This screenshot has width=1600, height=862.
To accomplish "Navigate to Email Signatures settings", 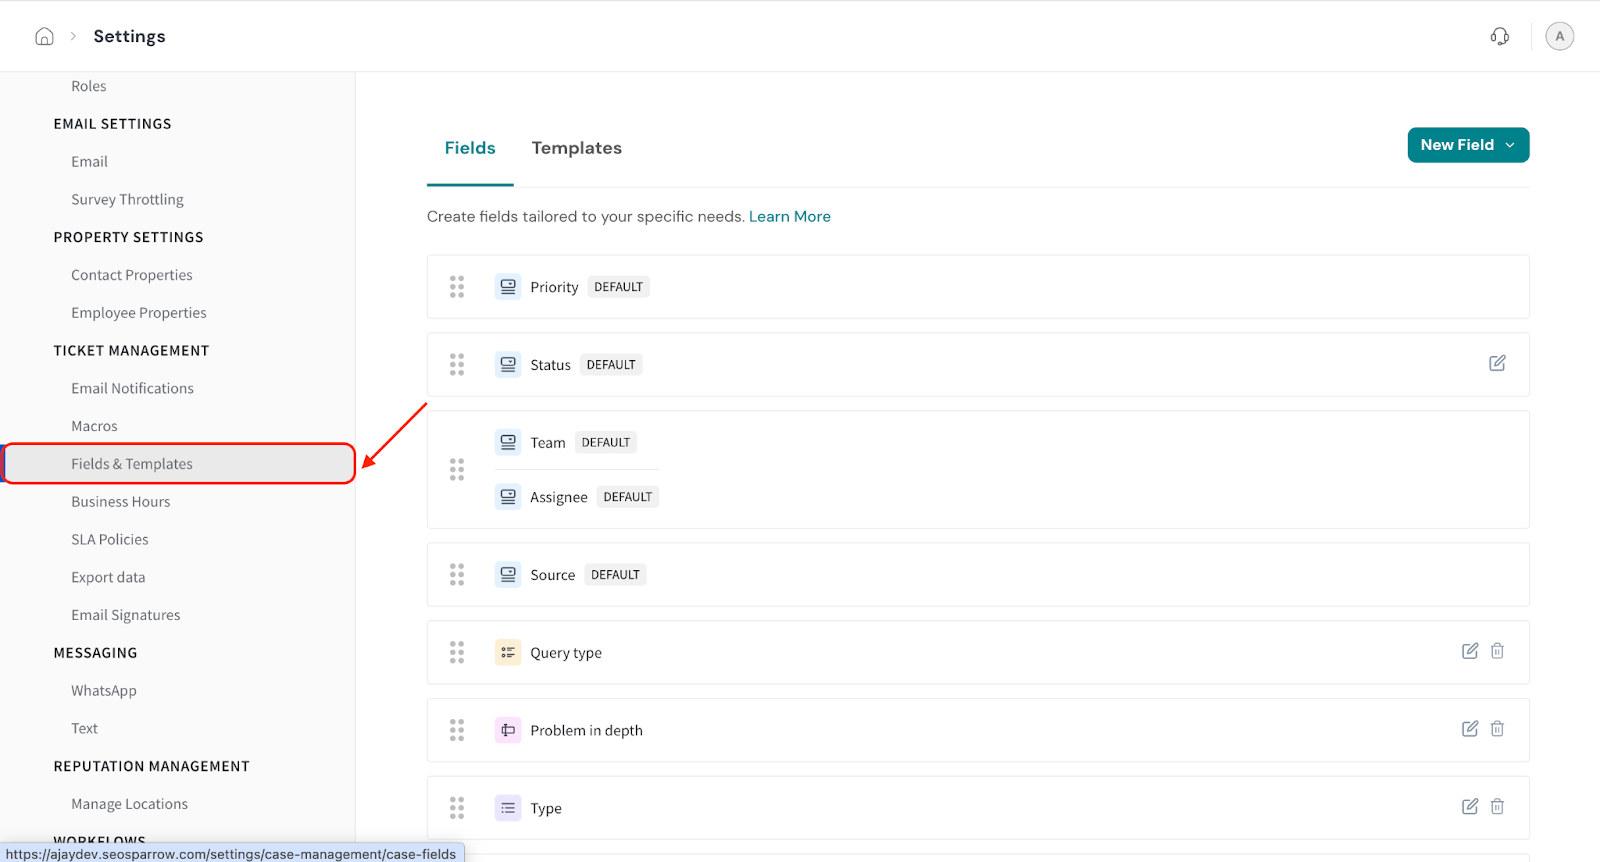I will coord(125,615).
